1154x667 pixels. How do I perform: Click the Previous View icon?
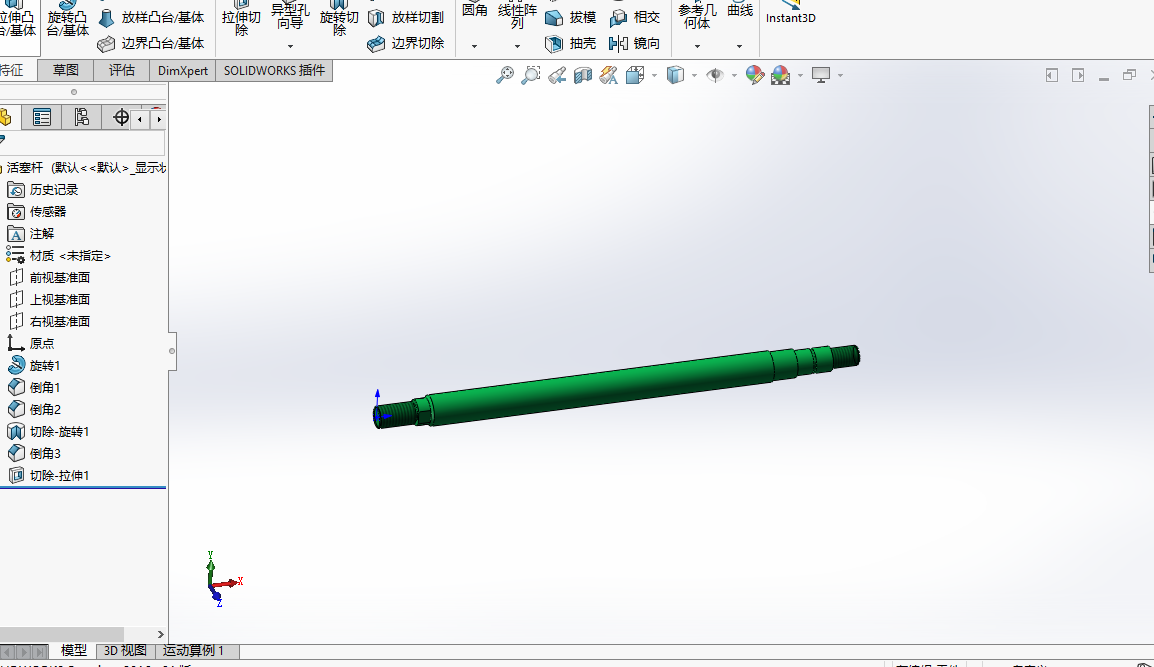point(557,75)
